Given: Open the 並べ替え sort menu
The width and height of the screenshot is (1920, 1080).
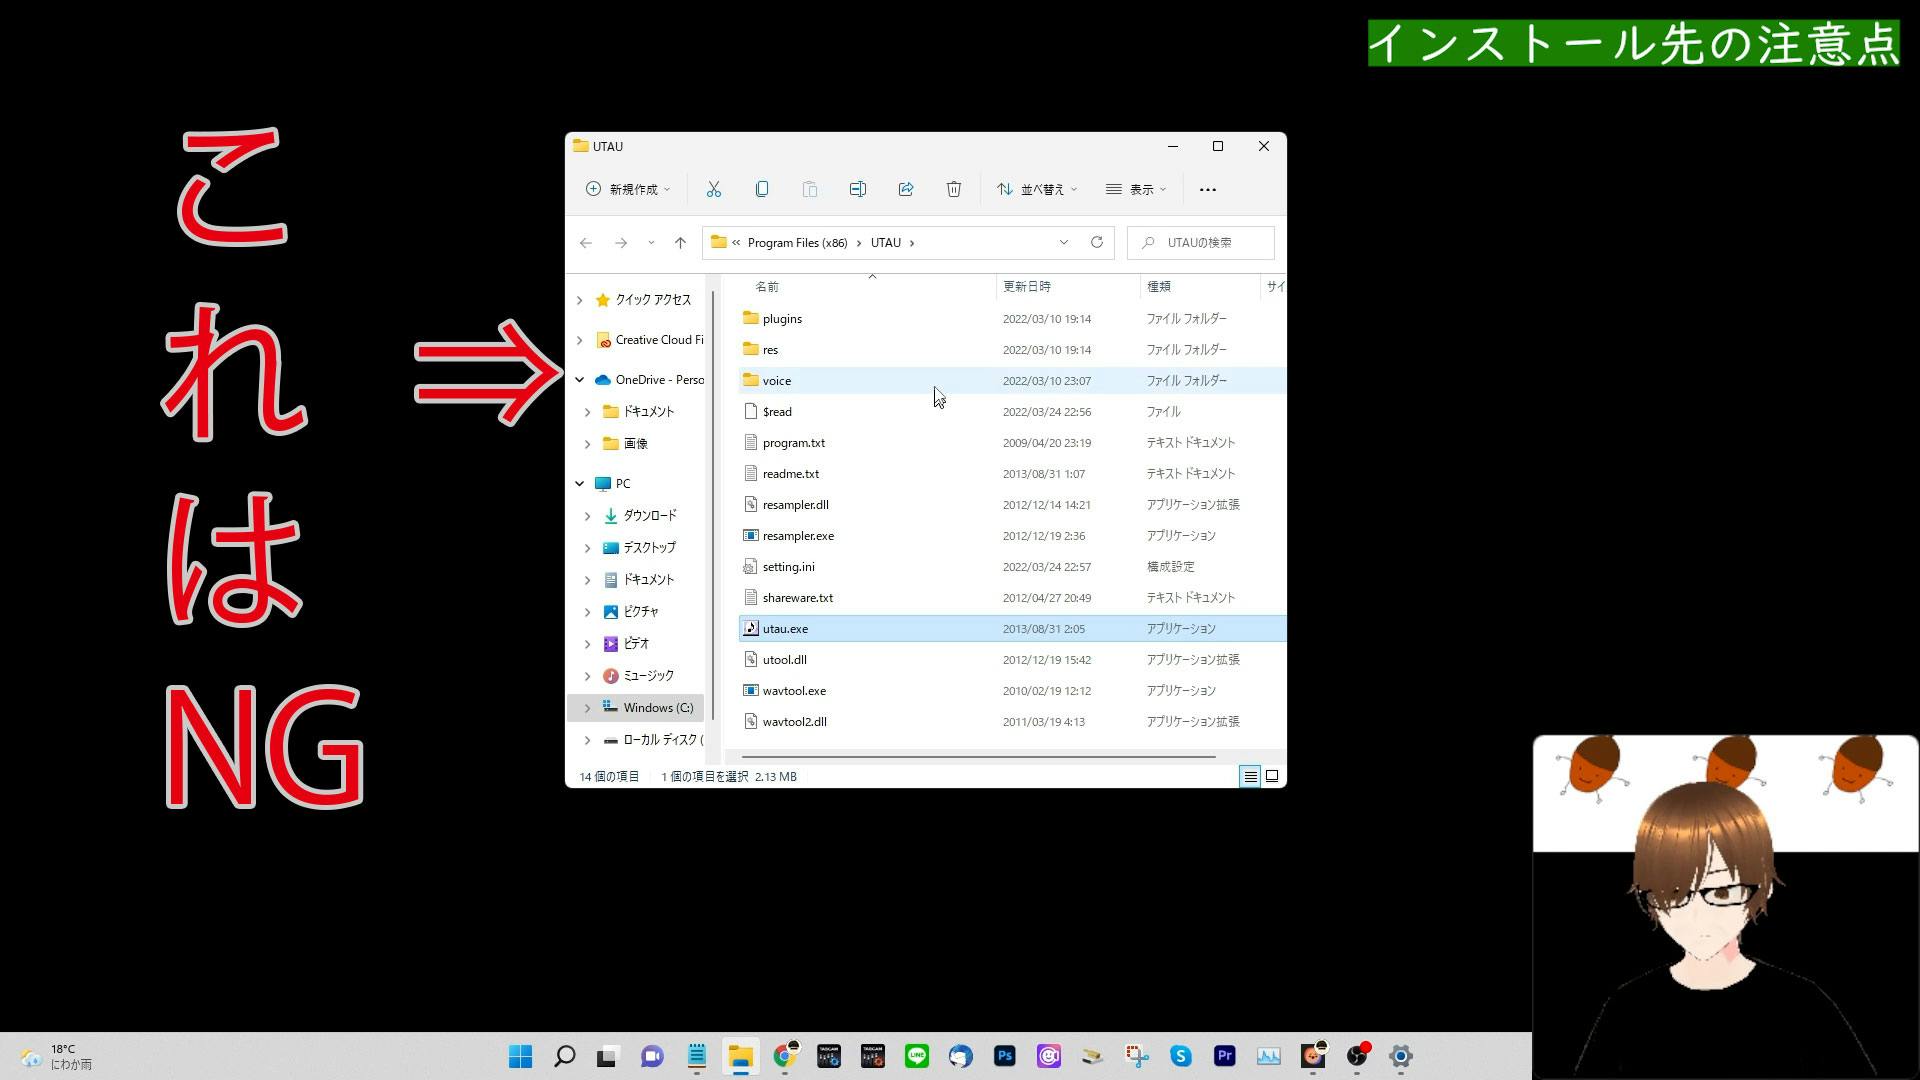Looking at the screenshot, I should (x=1037, y=189).
